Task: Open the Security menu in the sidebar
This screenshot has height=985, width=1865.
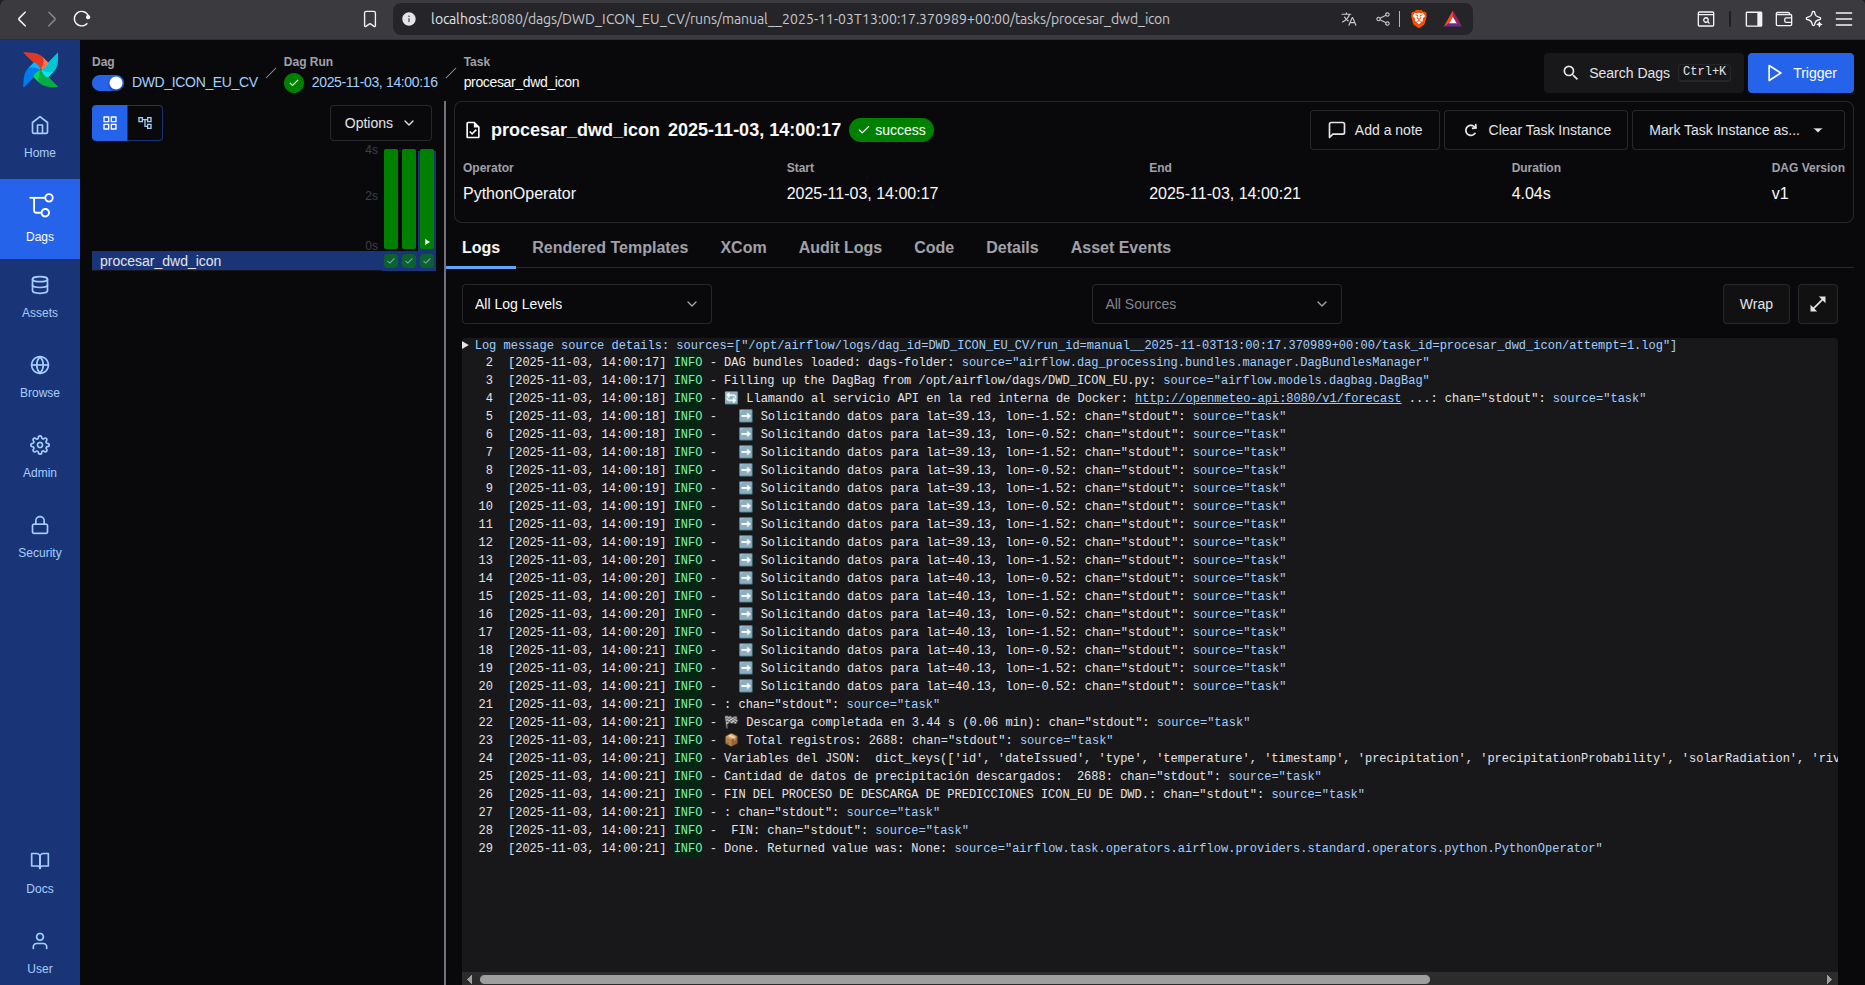Action: 40,537
